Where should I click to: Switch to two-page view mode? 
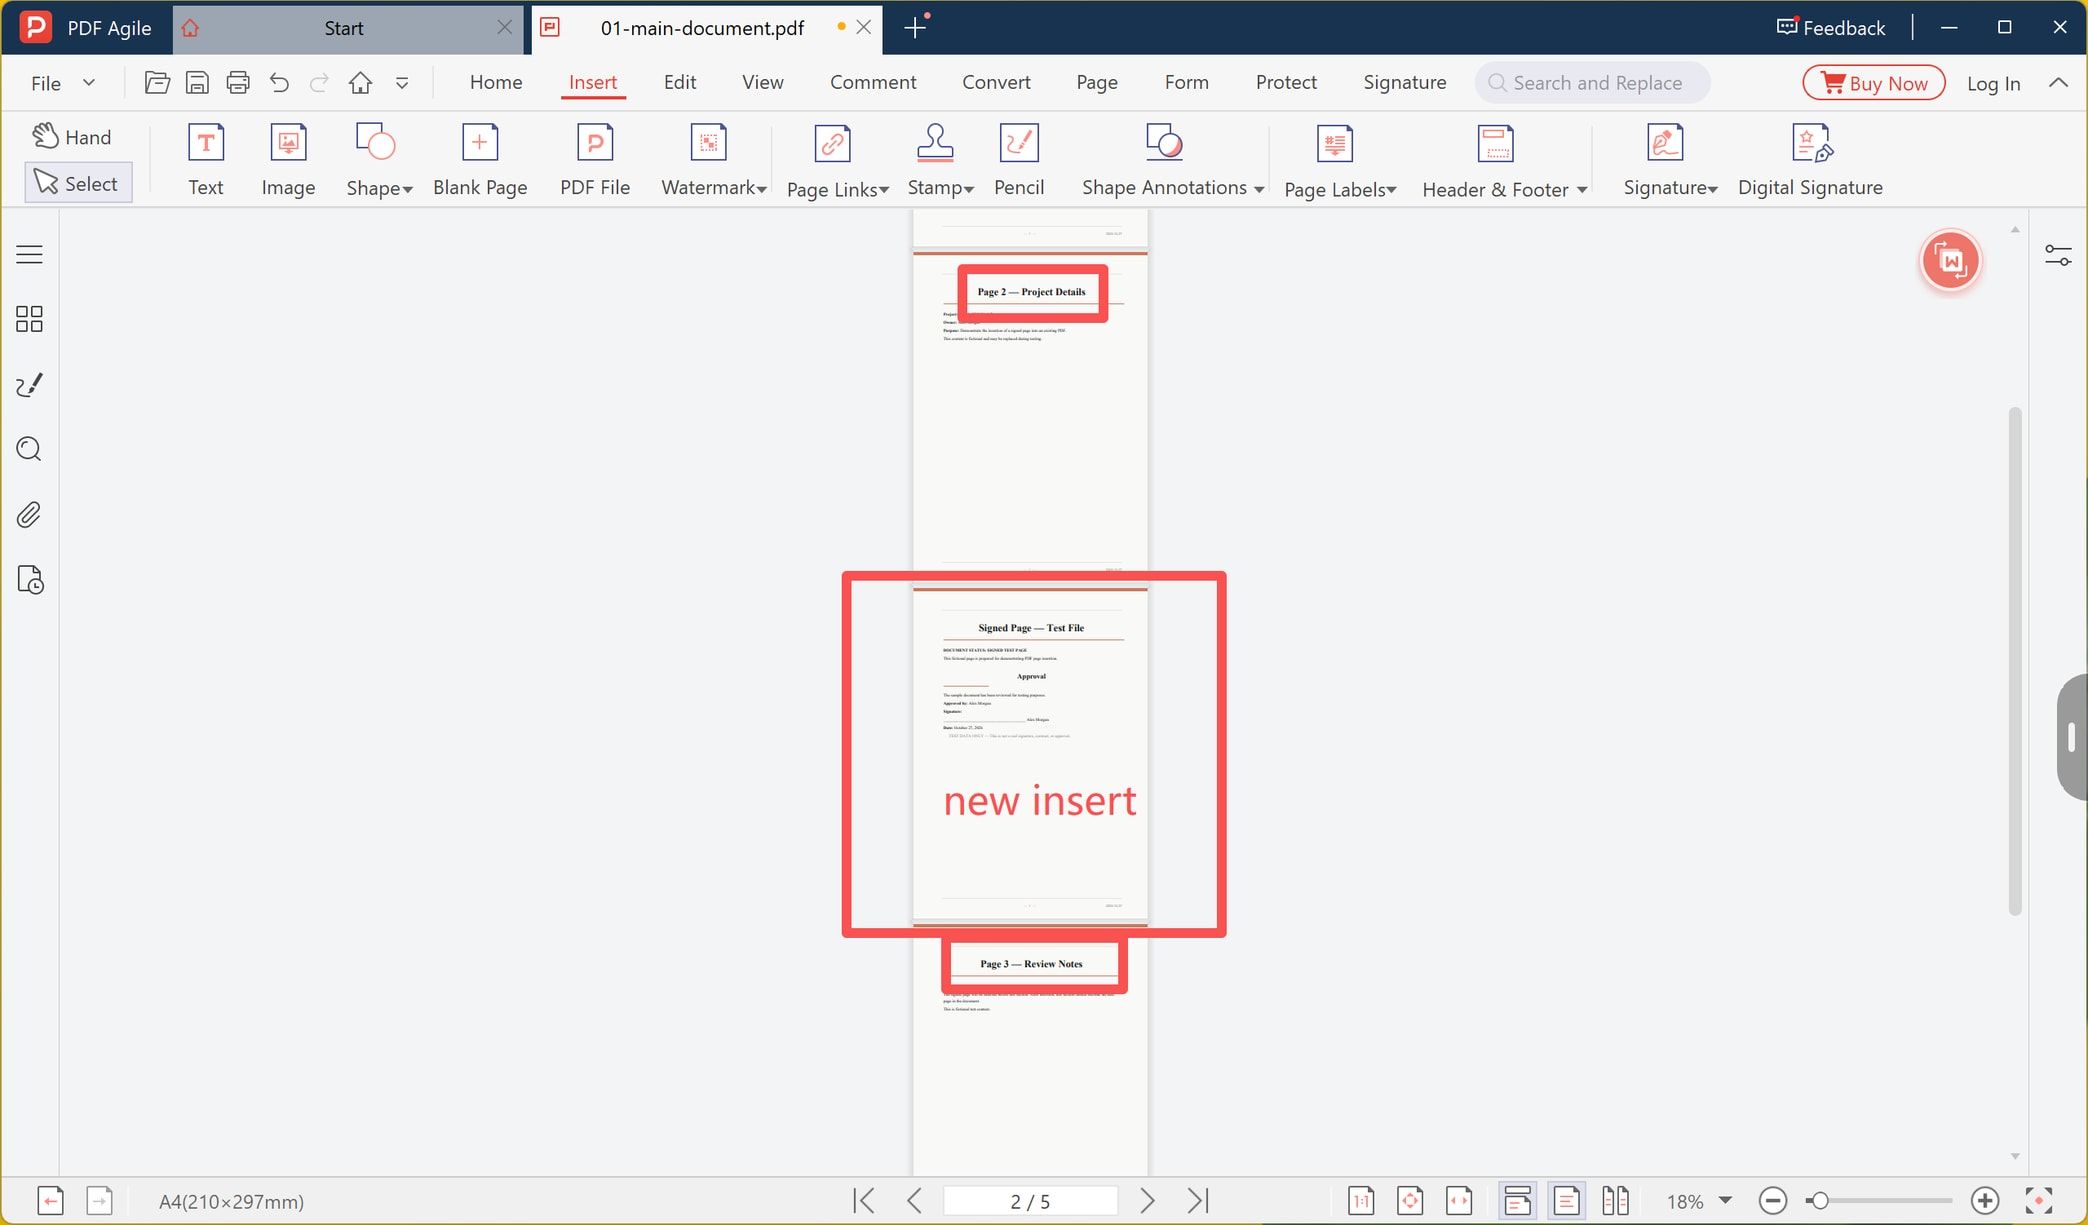pyautogui.click(x=1615, y=1200)
